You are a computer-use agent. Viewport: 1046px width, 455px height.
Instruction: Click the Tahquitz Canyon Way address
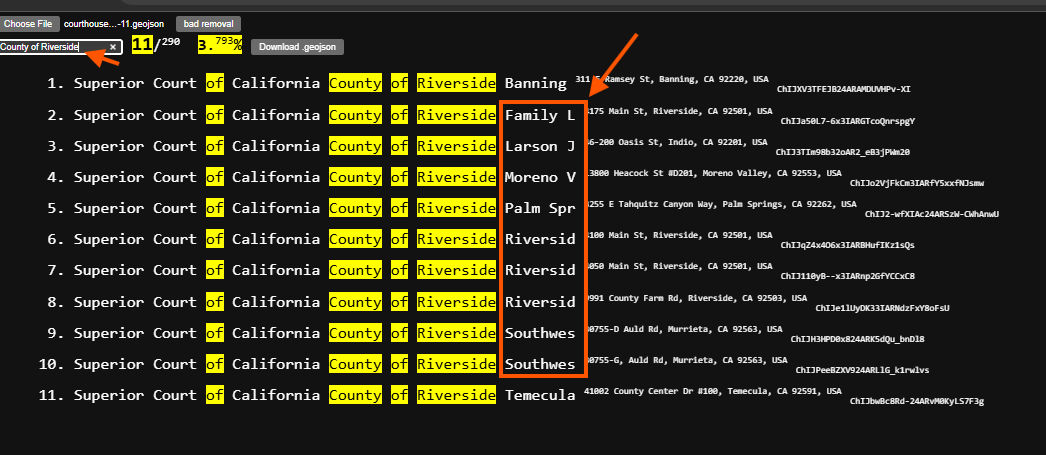(x=720, y=203)
